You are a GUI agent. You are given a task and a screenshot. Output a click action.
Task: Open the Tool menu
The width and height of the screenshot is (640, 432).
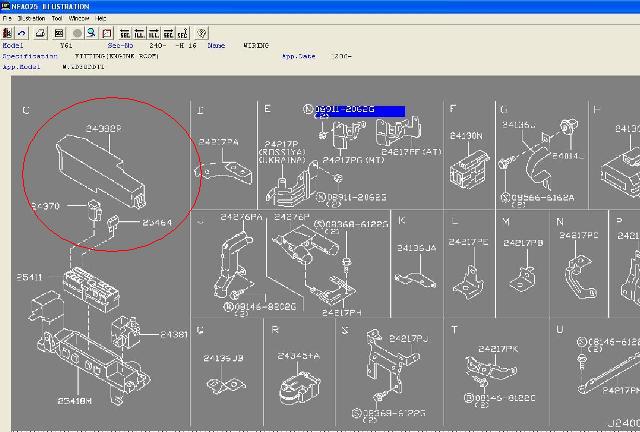point(58,18)
